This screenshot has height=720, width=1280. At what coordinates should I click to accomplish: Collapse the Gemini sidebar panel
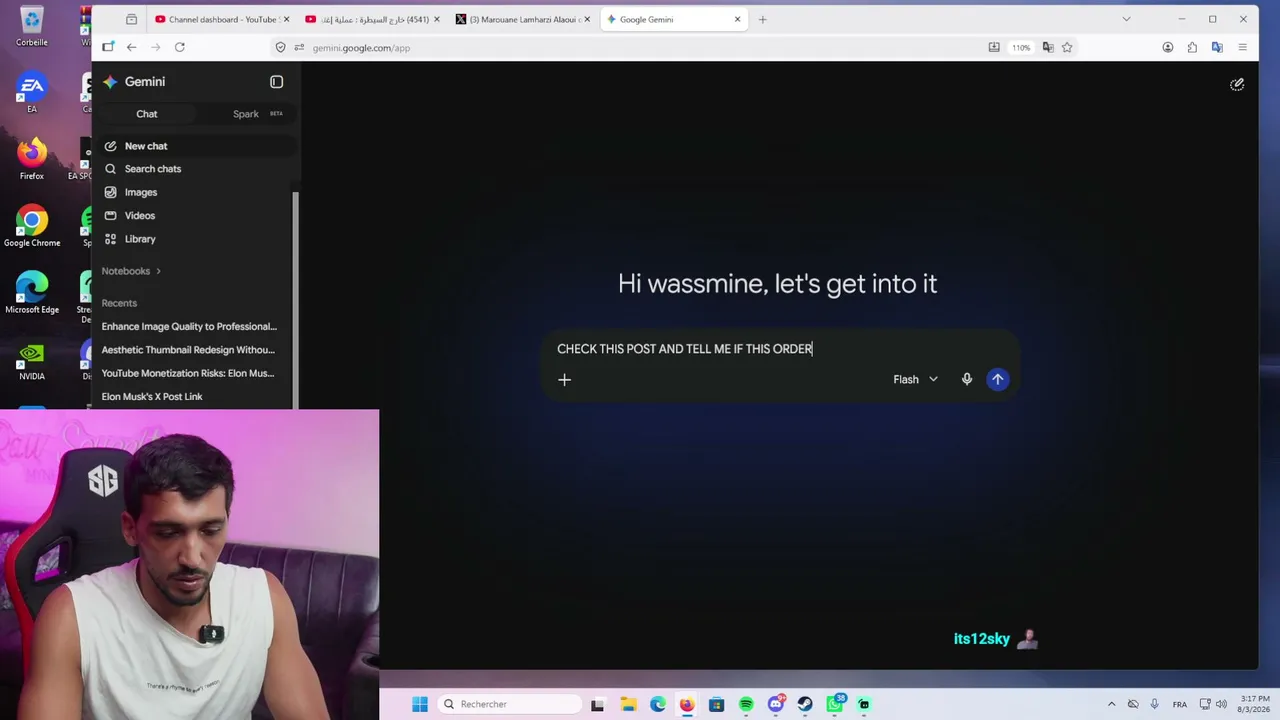277,82
